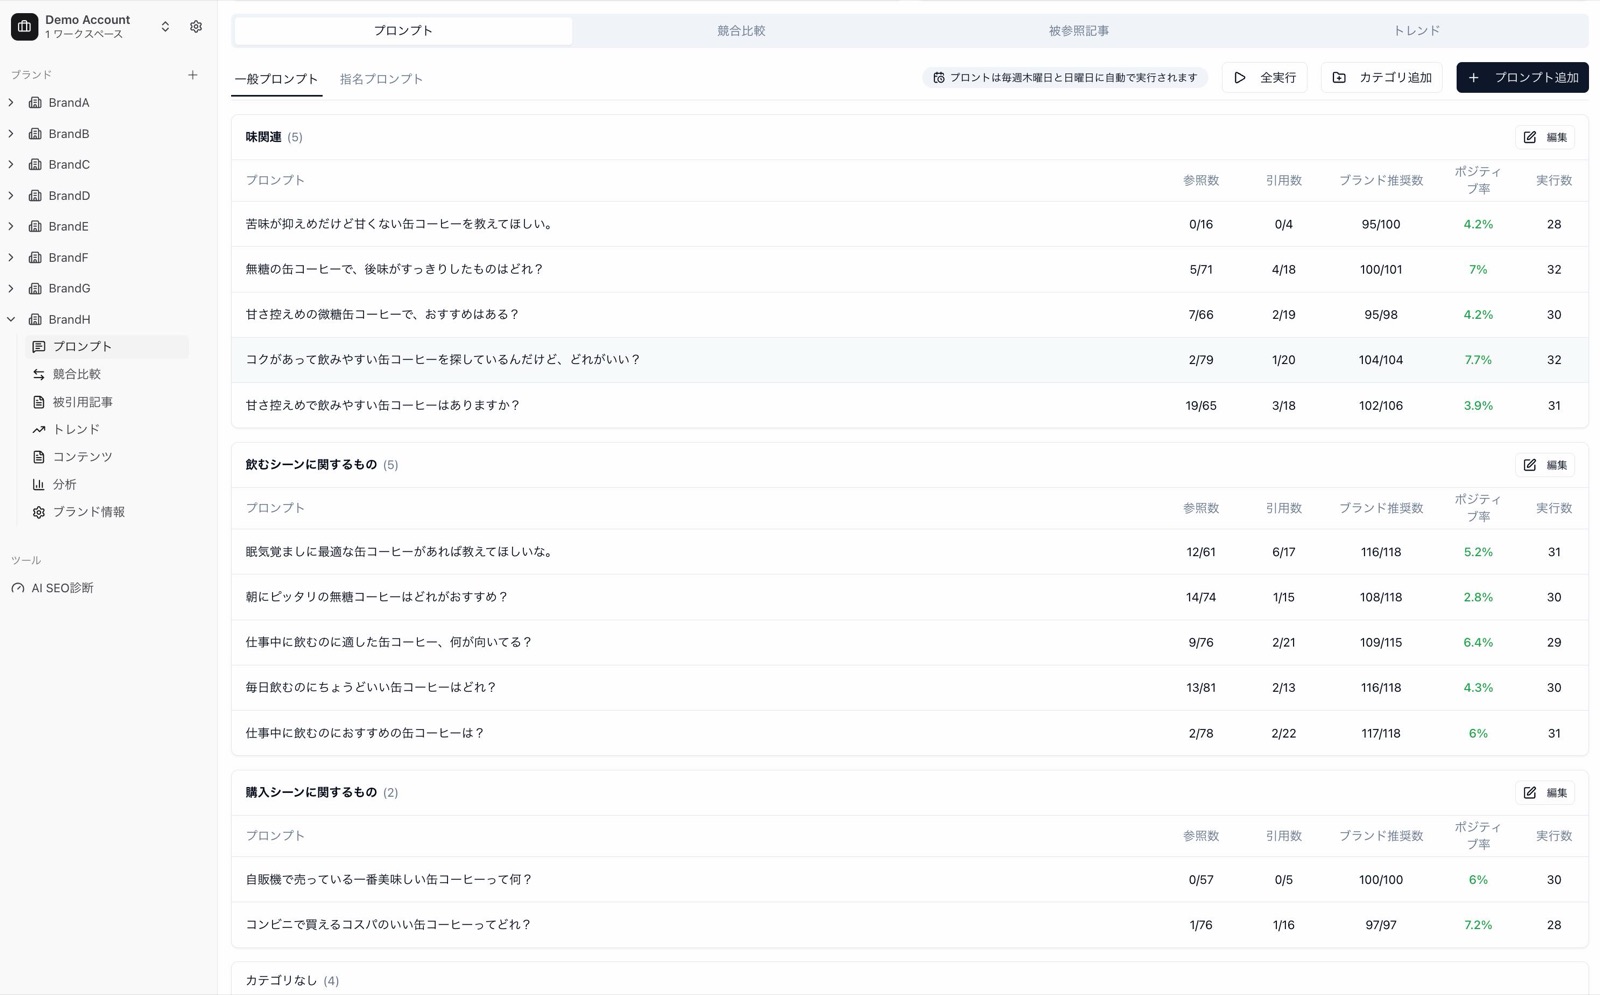This screenshot has height=995, width=1600.
Task: Click the 分析 bar chart icon
Action: (x=39, y=485)
